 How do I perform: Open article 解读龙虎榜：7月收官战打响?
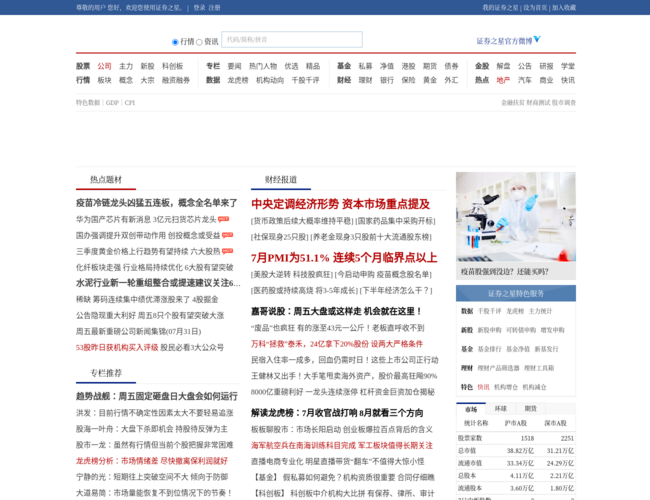pos(337,413)
